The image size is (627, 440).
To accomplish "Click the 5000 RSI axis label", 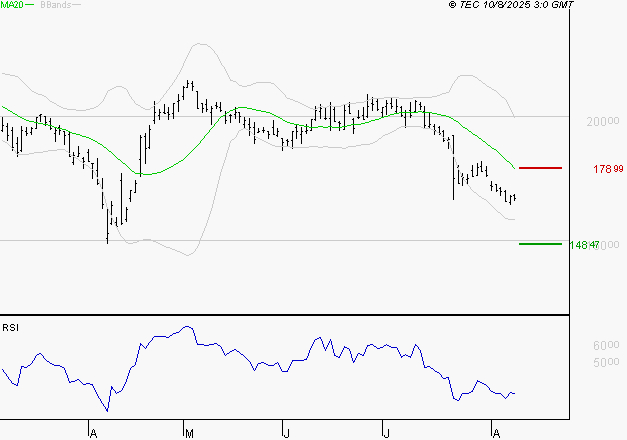I will coord(606,362).
